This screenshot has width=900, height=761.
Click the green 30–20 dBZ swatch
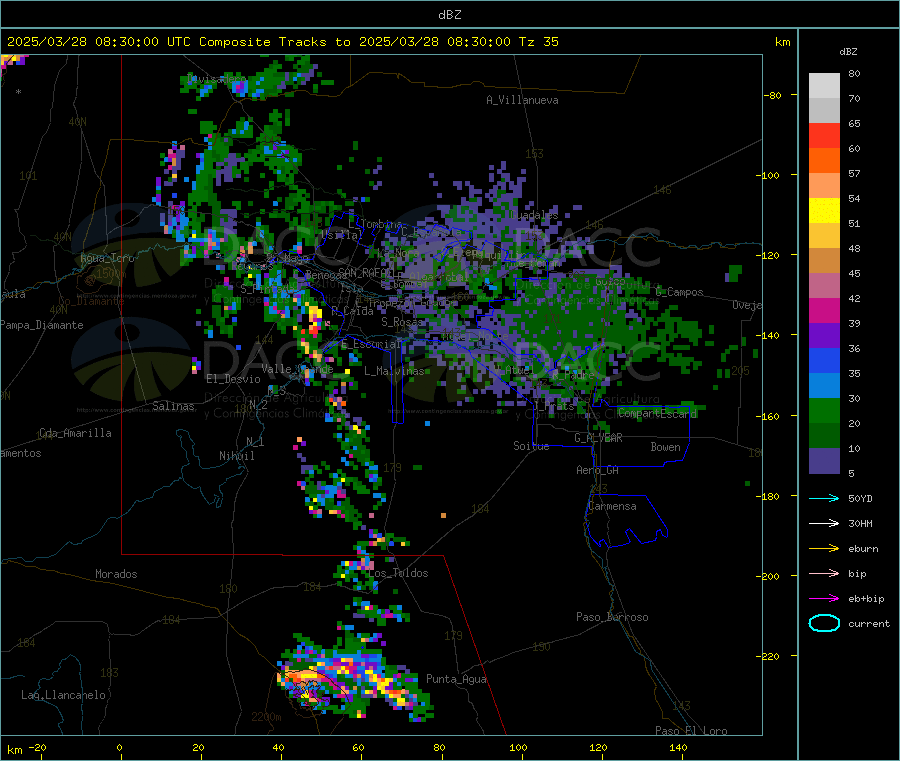(824, 410)
